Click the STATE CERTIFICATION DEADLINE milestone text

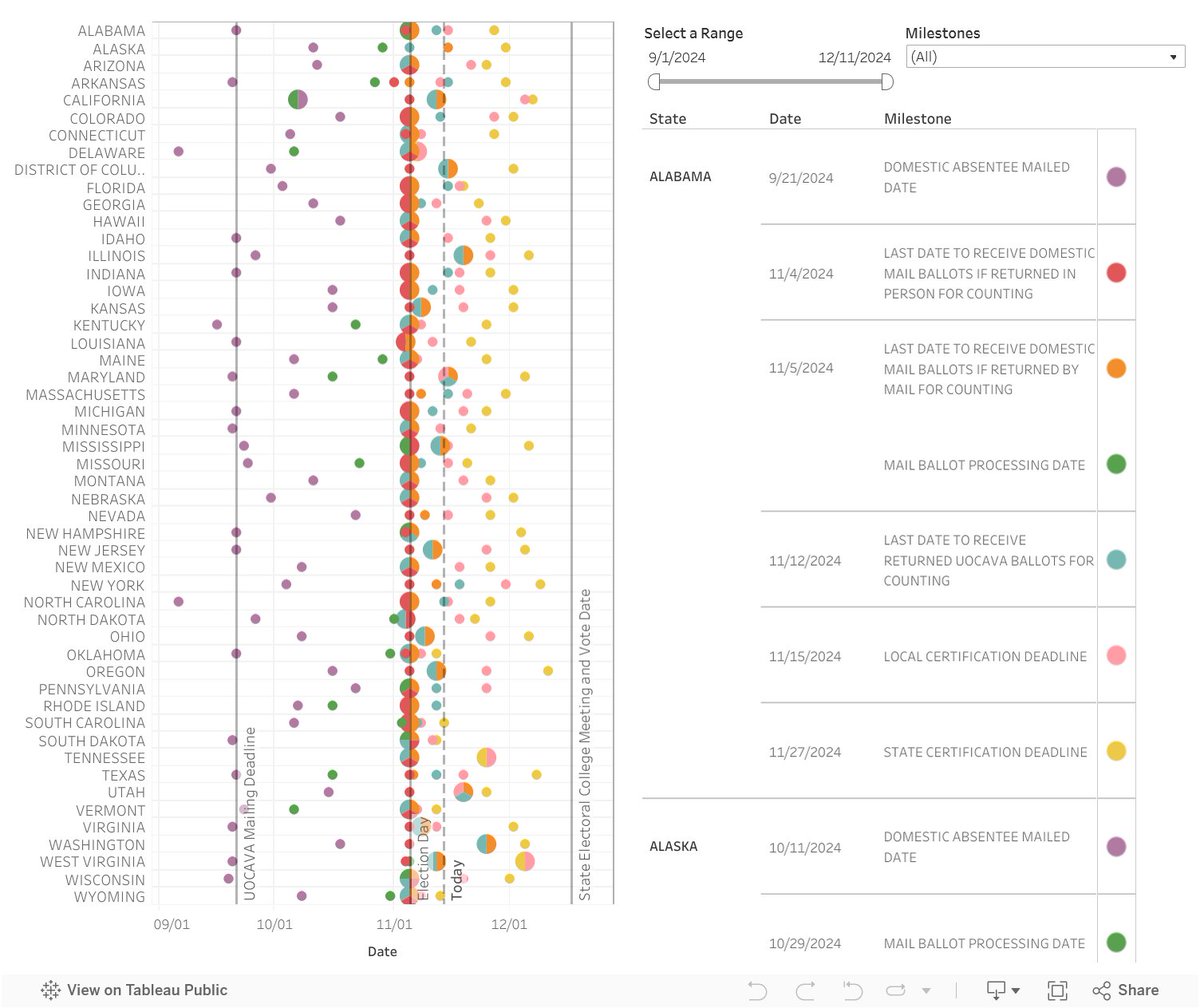click(985, 752)
